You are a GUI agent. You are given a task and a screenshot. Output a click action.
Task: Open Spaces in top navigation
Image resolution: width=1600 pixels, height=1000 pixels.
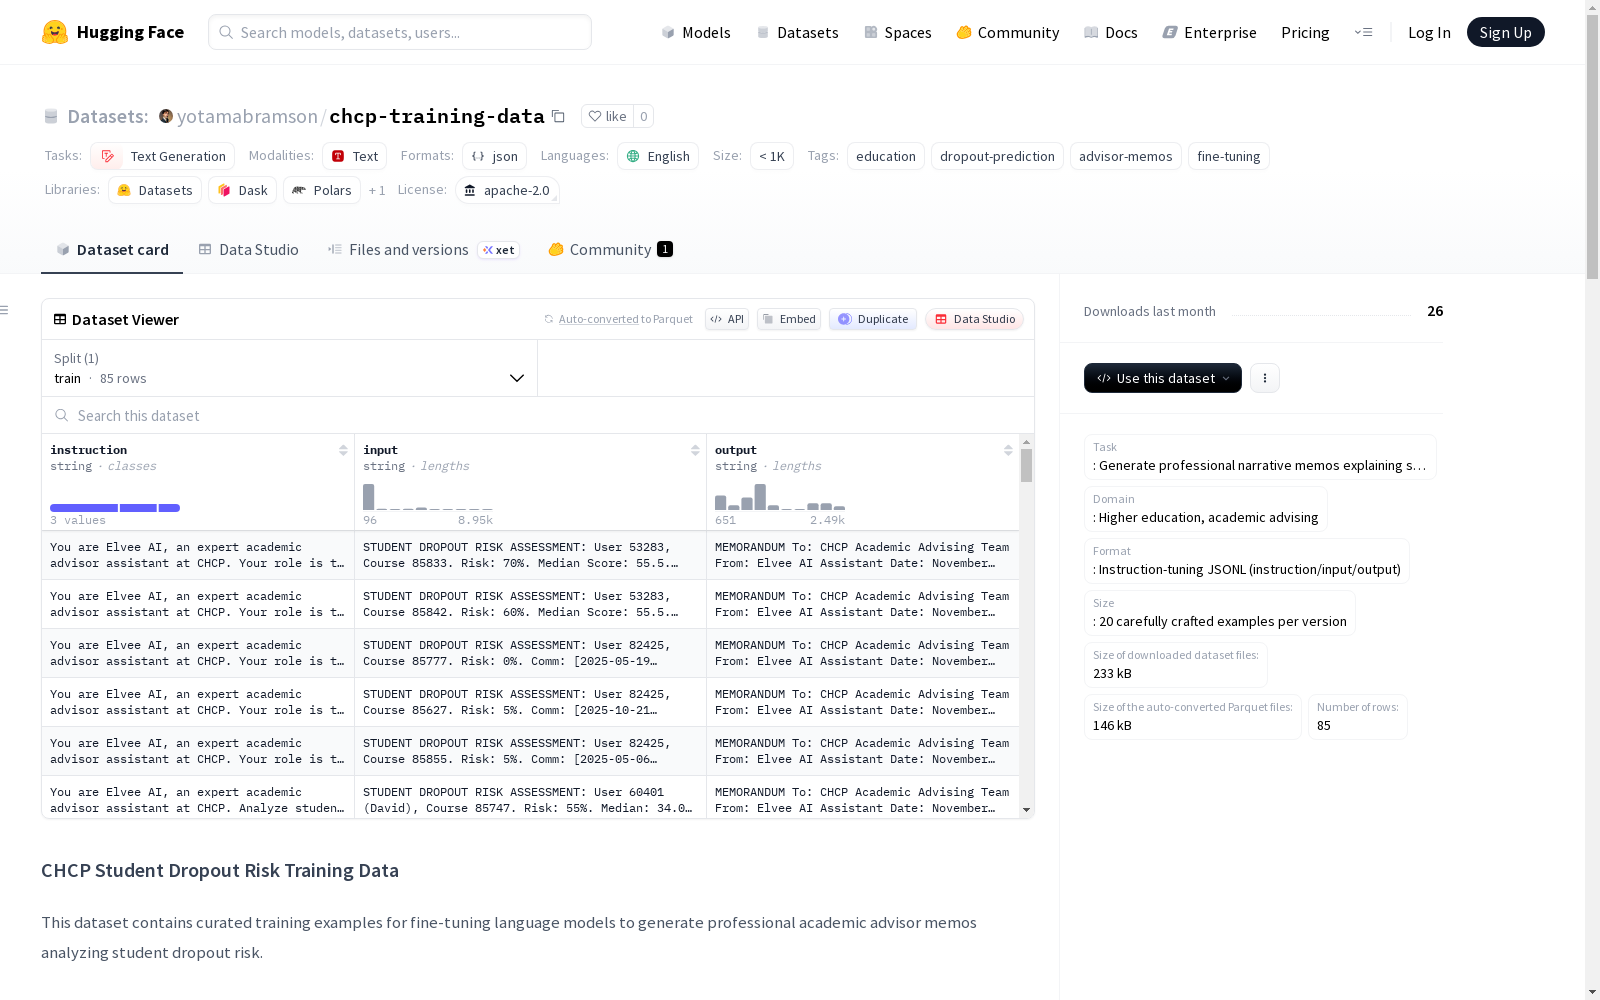click(898, 32)
